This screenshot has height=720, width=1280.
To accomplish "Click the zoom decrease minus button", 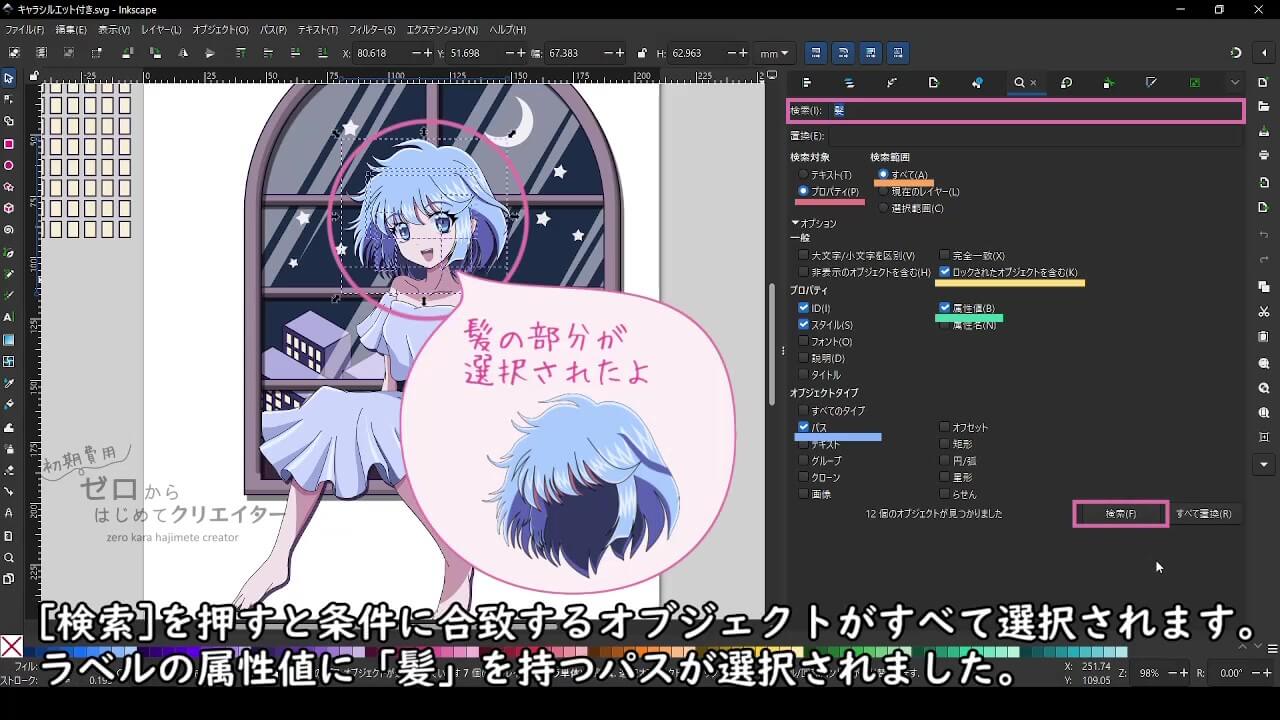I will 1171,673.
